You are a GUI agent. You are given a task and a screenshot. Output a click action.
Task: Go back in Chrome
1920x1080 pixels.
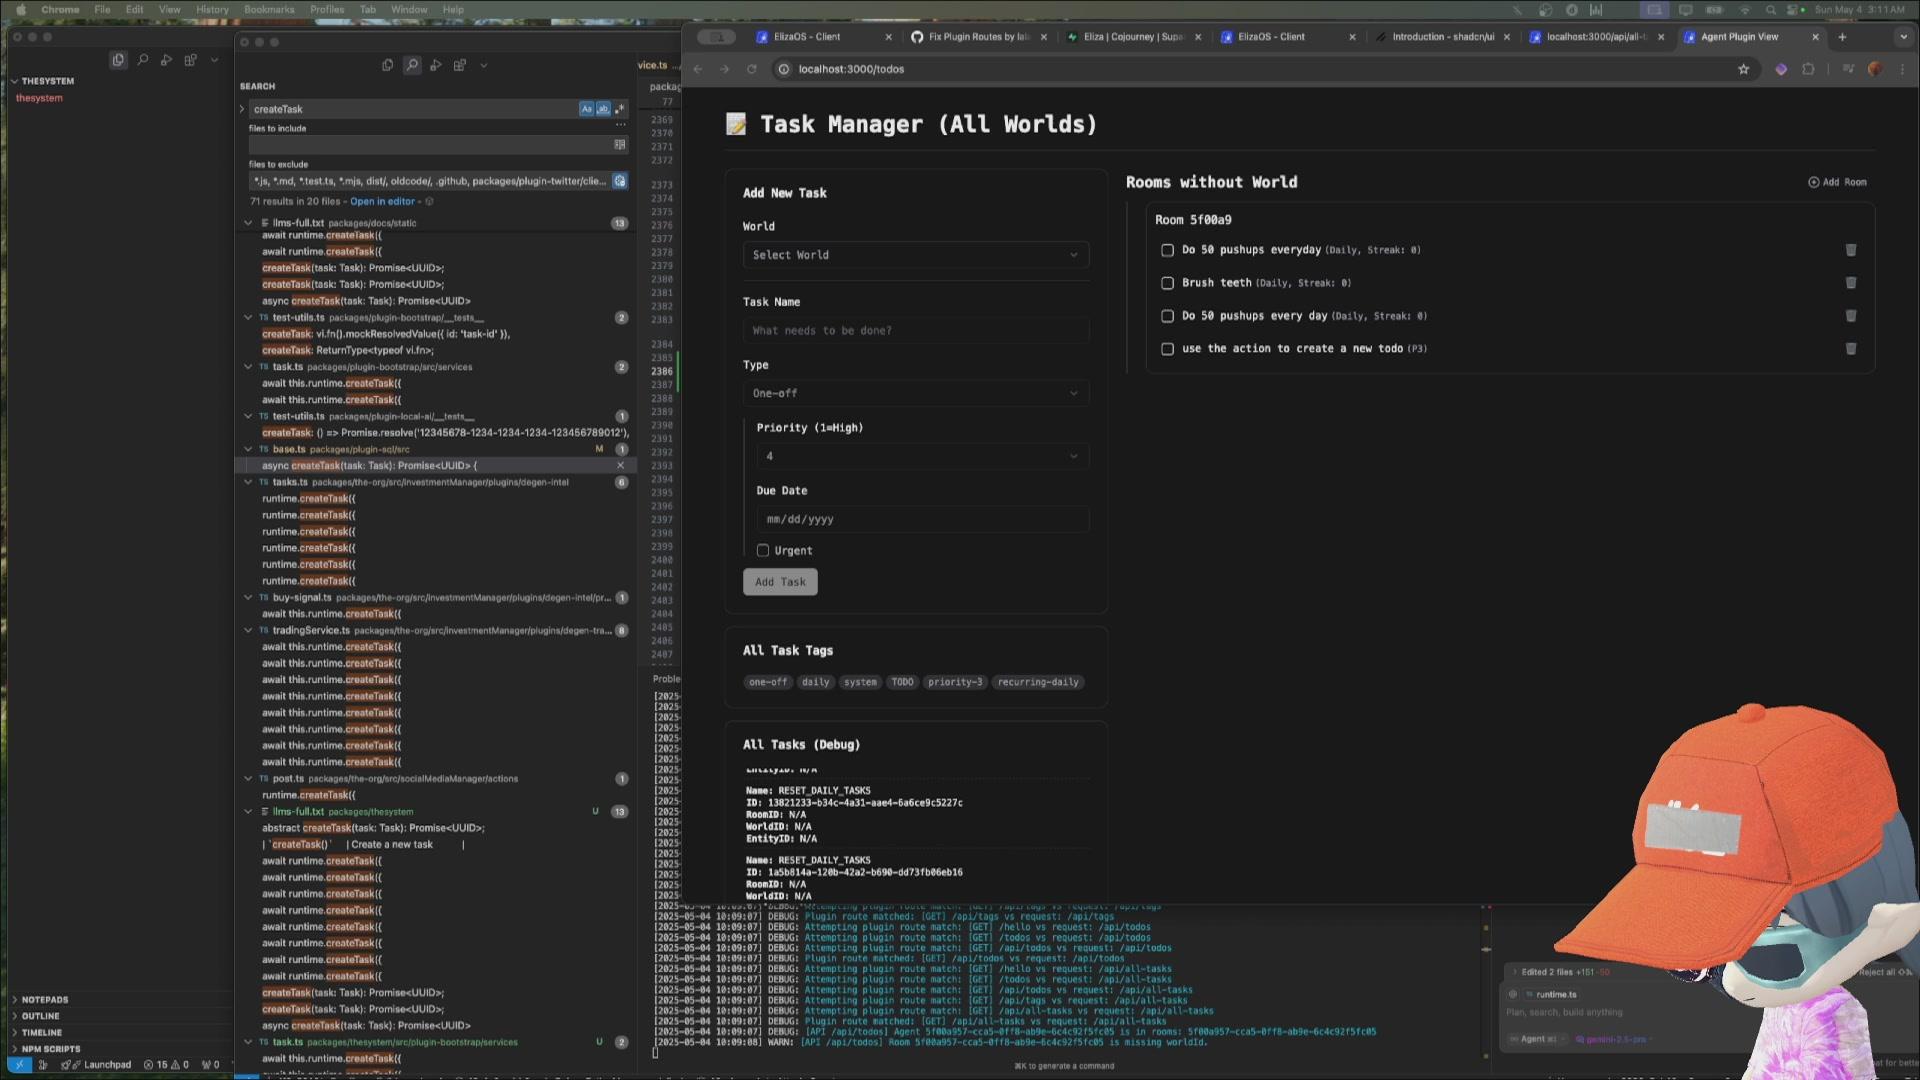click(x=698, y=69)
